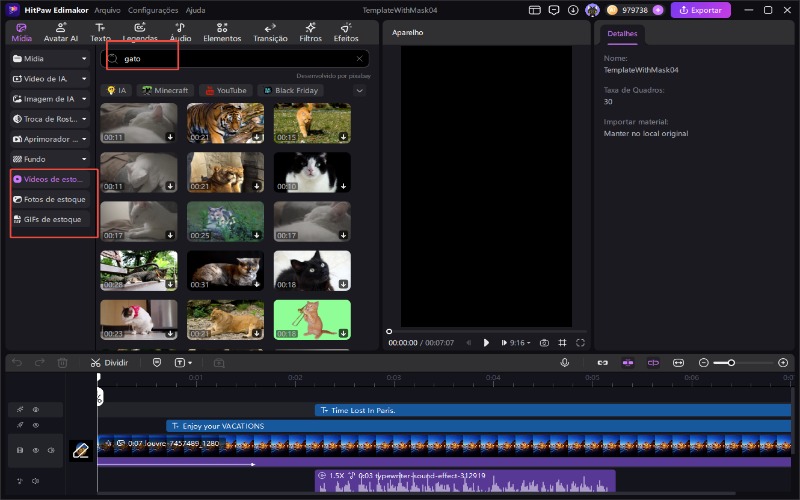
Task: Open the Transição tab
Action: coord(270,32)
